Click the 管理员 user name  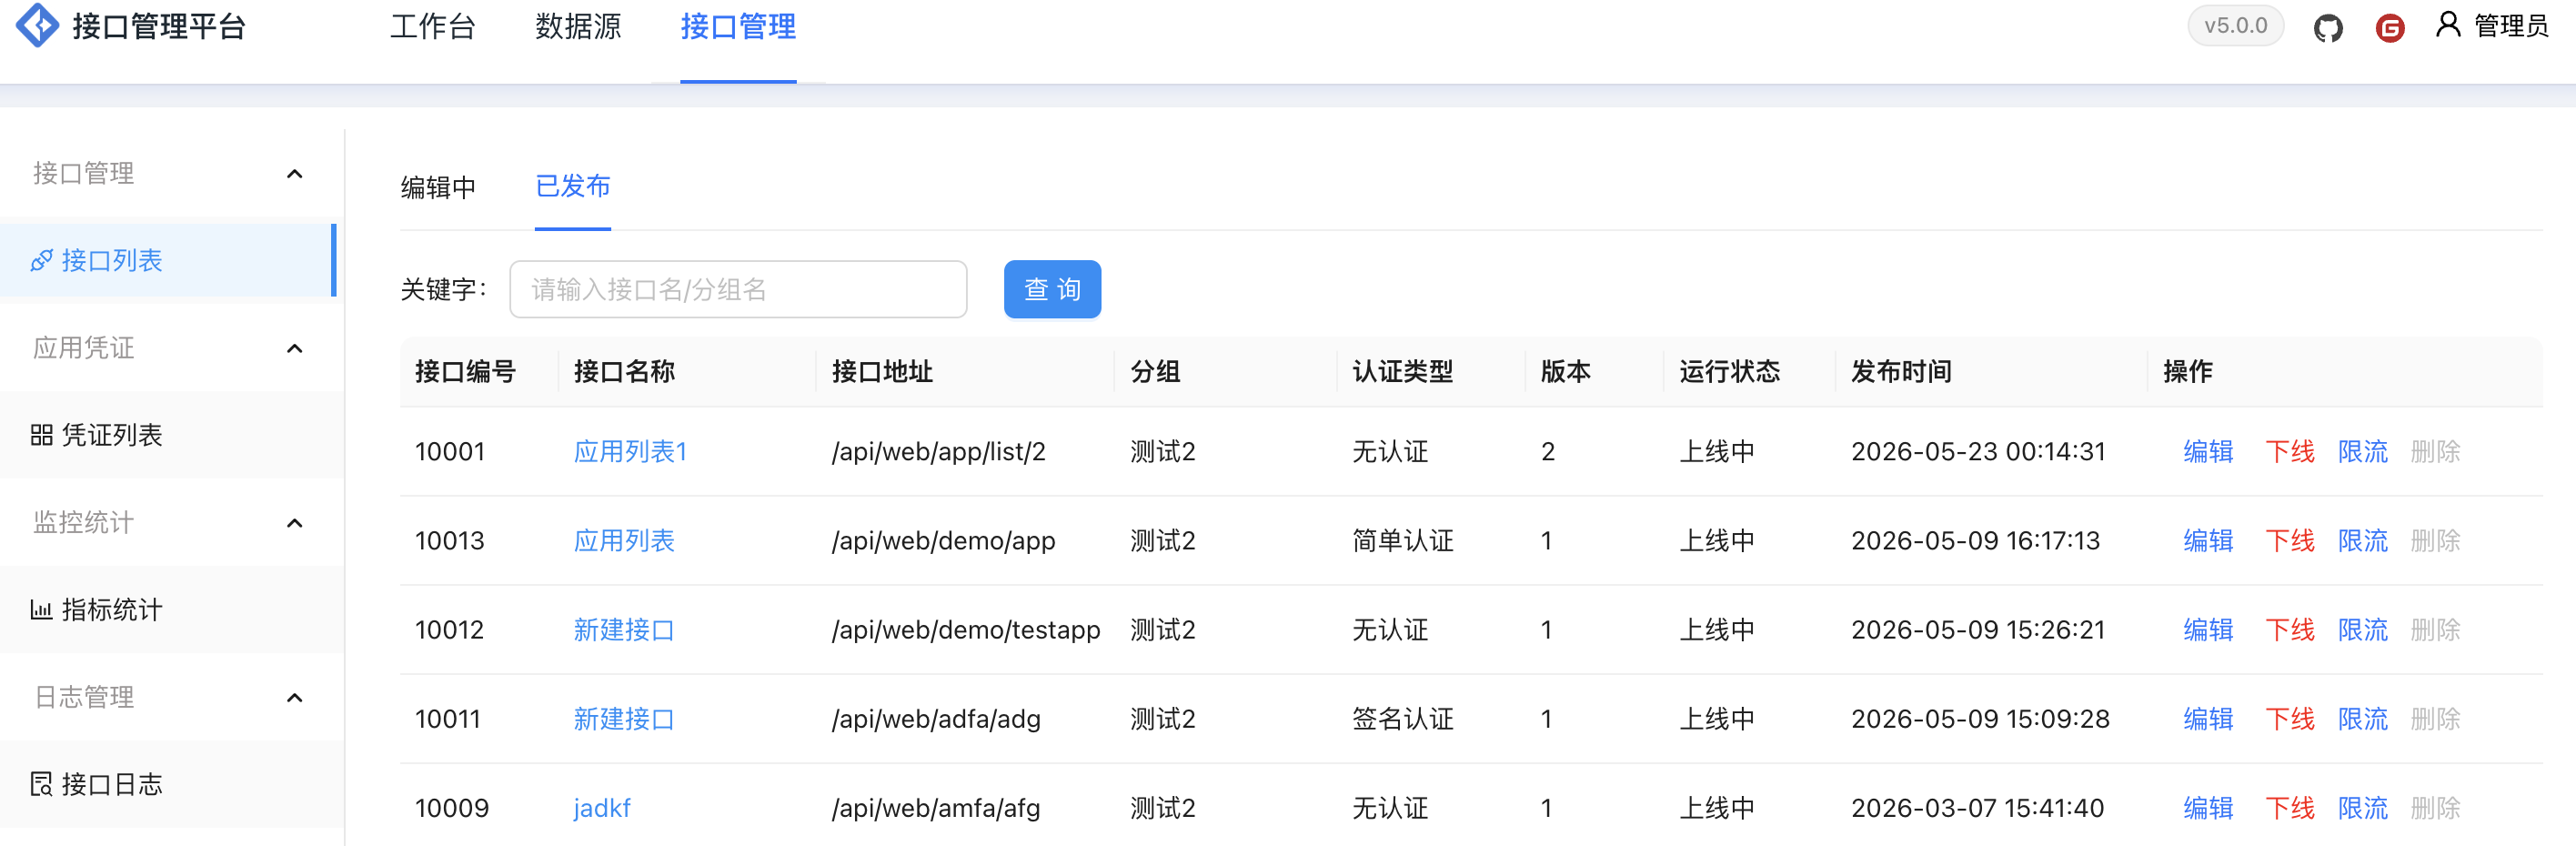coord(2511,26)
